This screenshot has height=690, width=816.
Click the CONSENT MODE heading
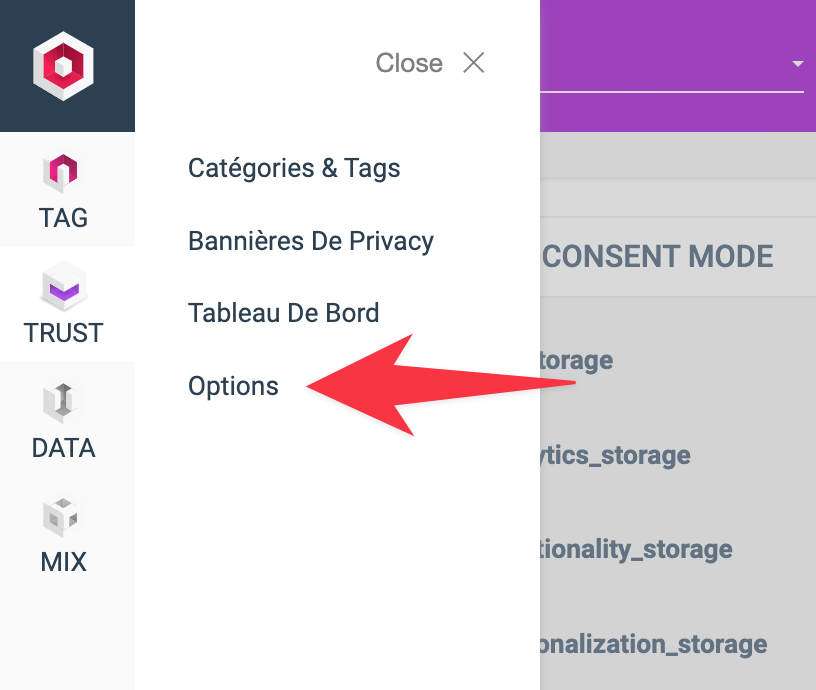(x=657, y=257)
